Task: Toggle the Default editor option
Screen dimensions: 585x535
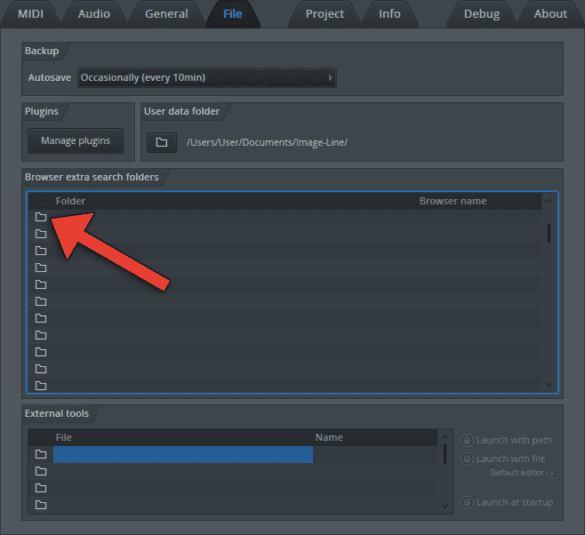Action: click(x=552, y=473)
